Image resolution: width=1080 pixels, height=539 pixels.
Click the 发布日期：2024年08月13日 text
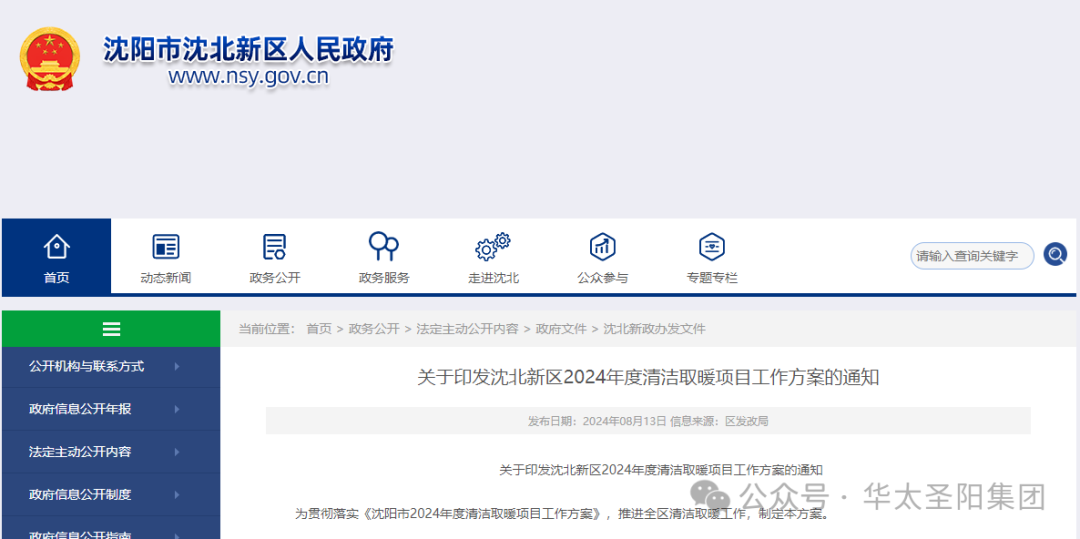click(x=597, y=421)
